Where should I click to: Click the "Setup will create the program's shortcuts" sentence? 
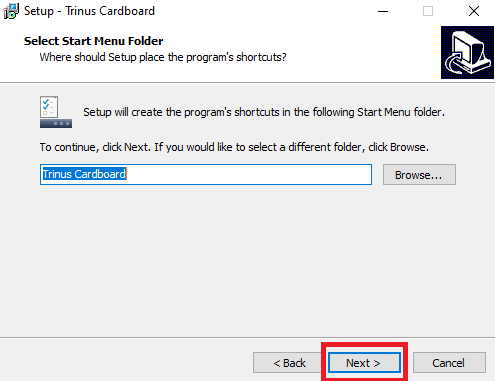pos(264,112)
